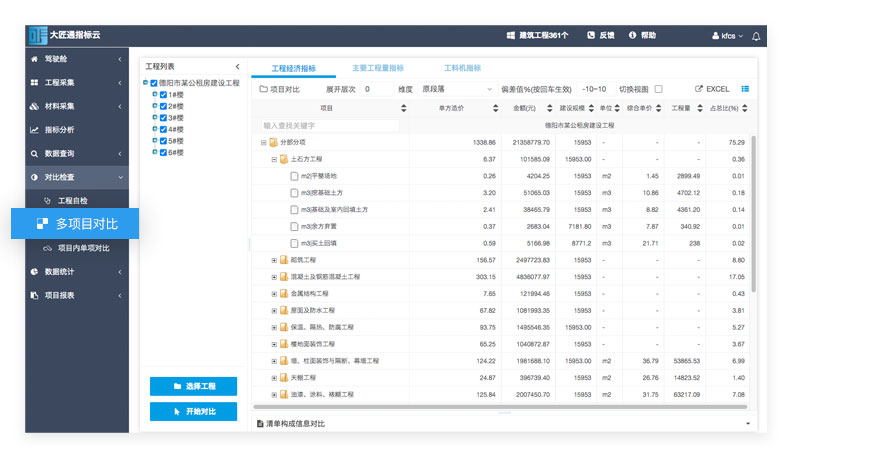Focus the 输入查找关键字 search field
869x459 pixels.
pyautogui.click(x=330, y=126)
